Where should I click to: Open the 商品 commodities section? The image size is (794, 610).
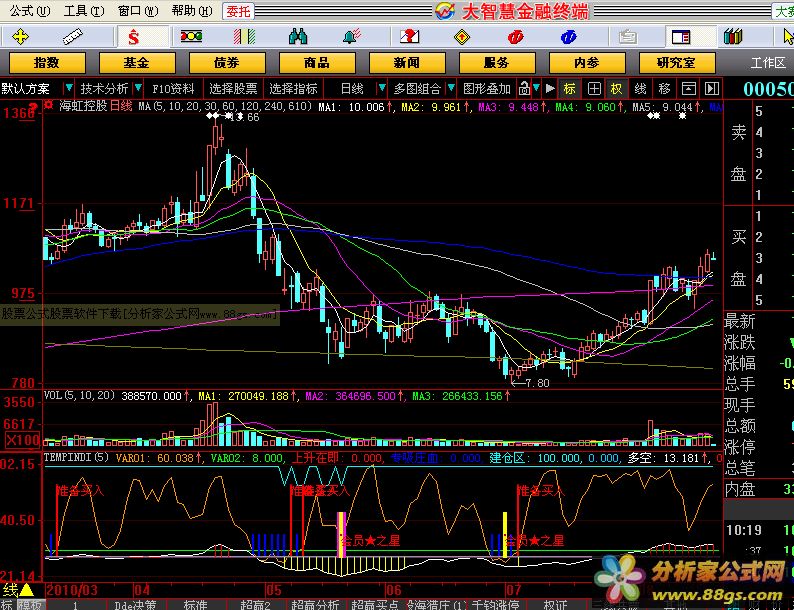317,63
